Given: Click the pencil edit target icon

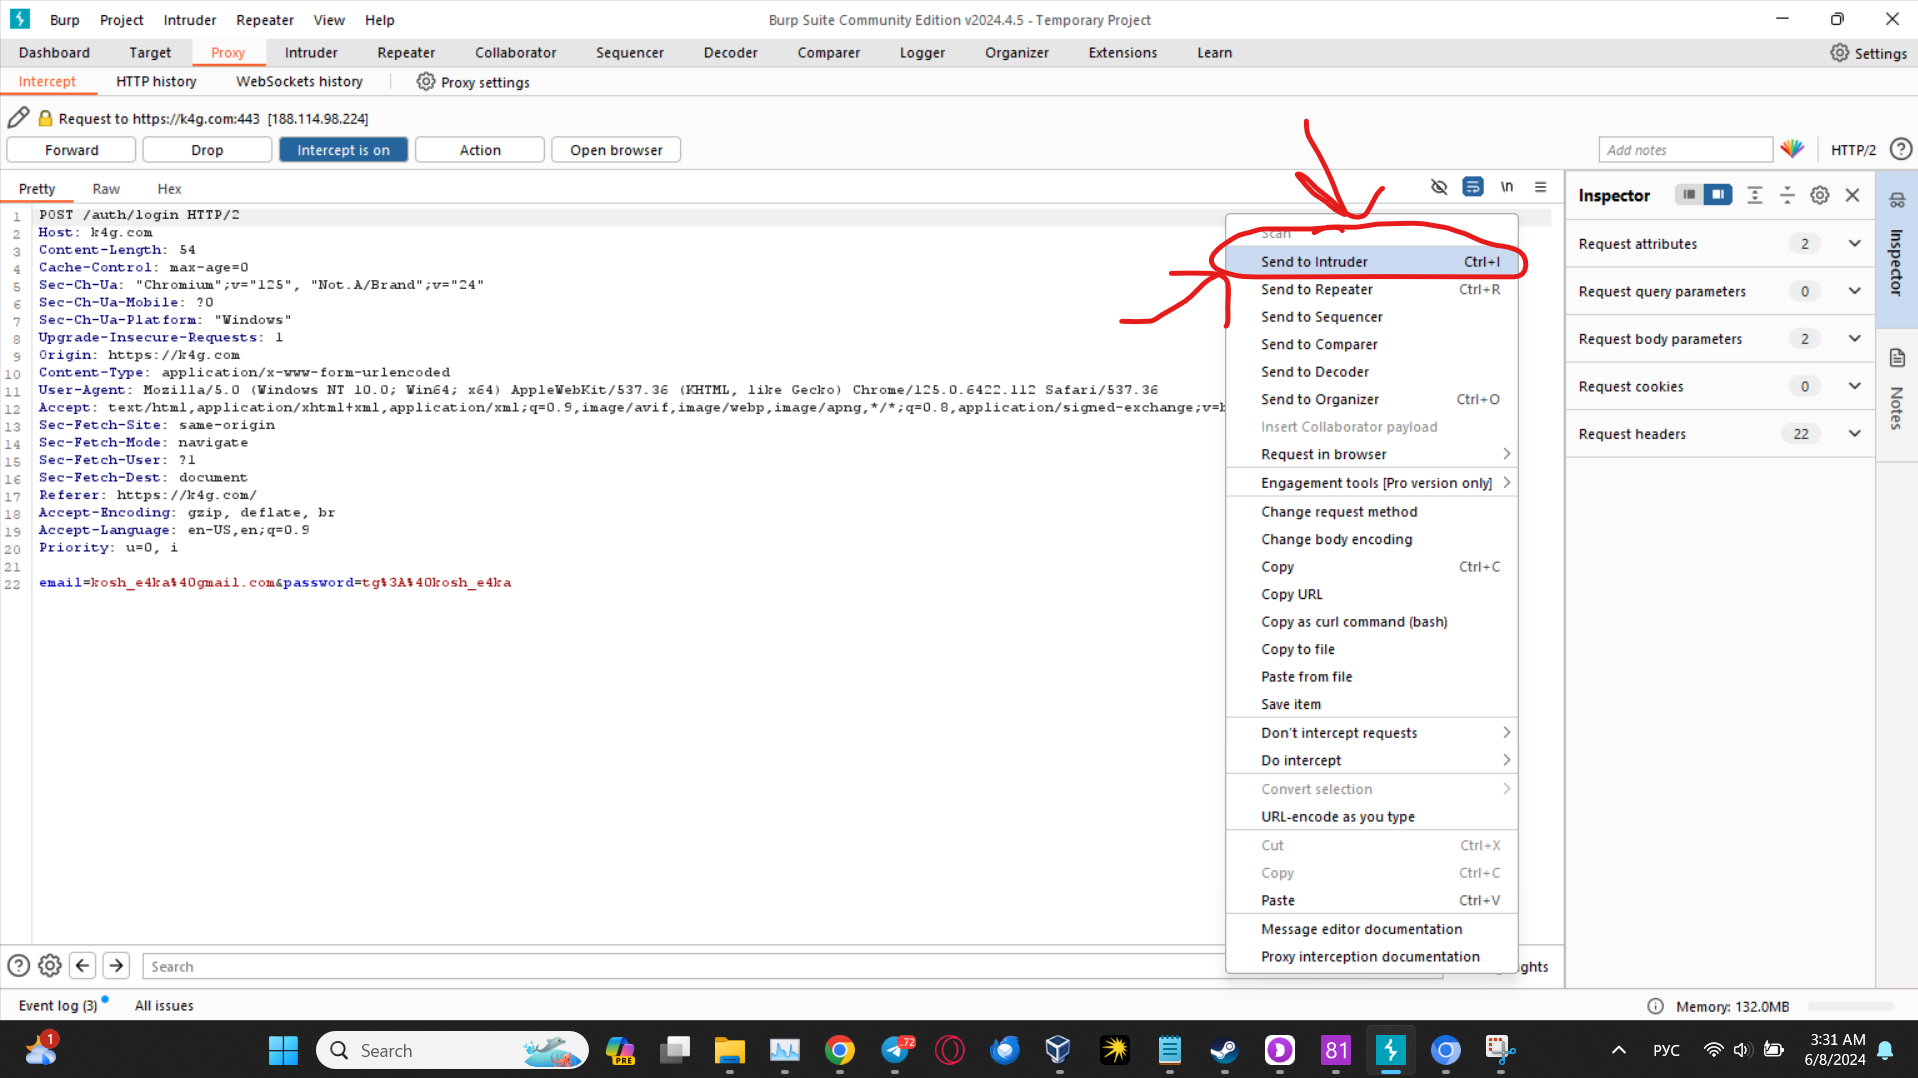Looking at the screenshot, I should click(18, 118).
